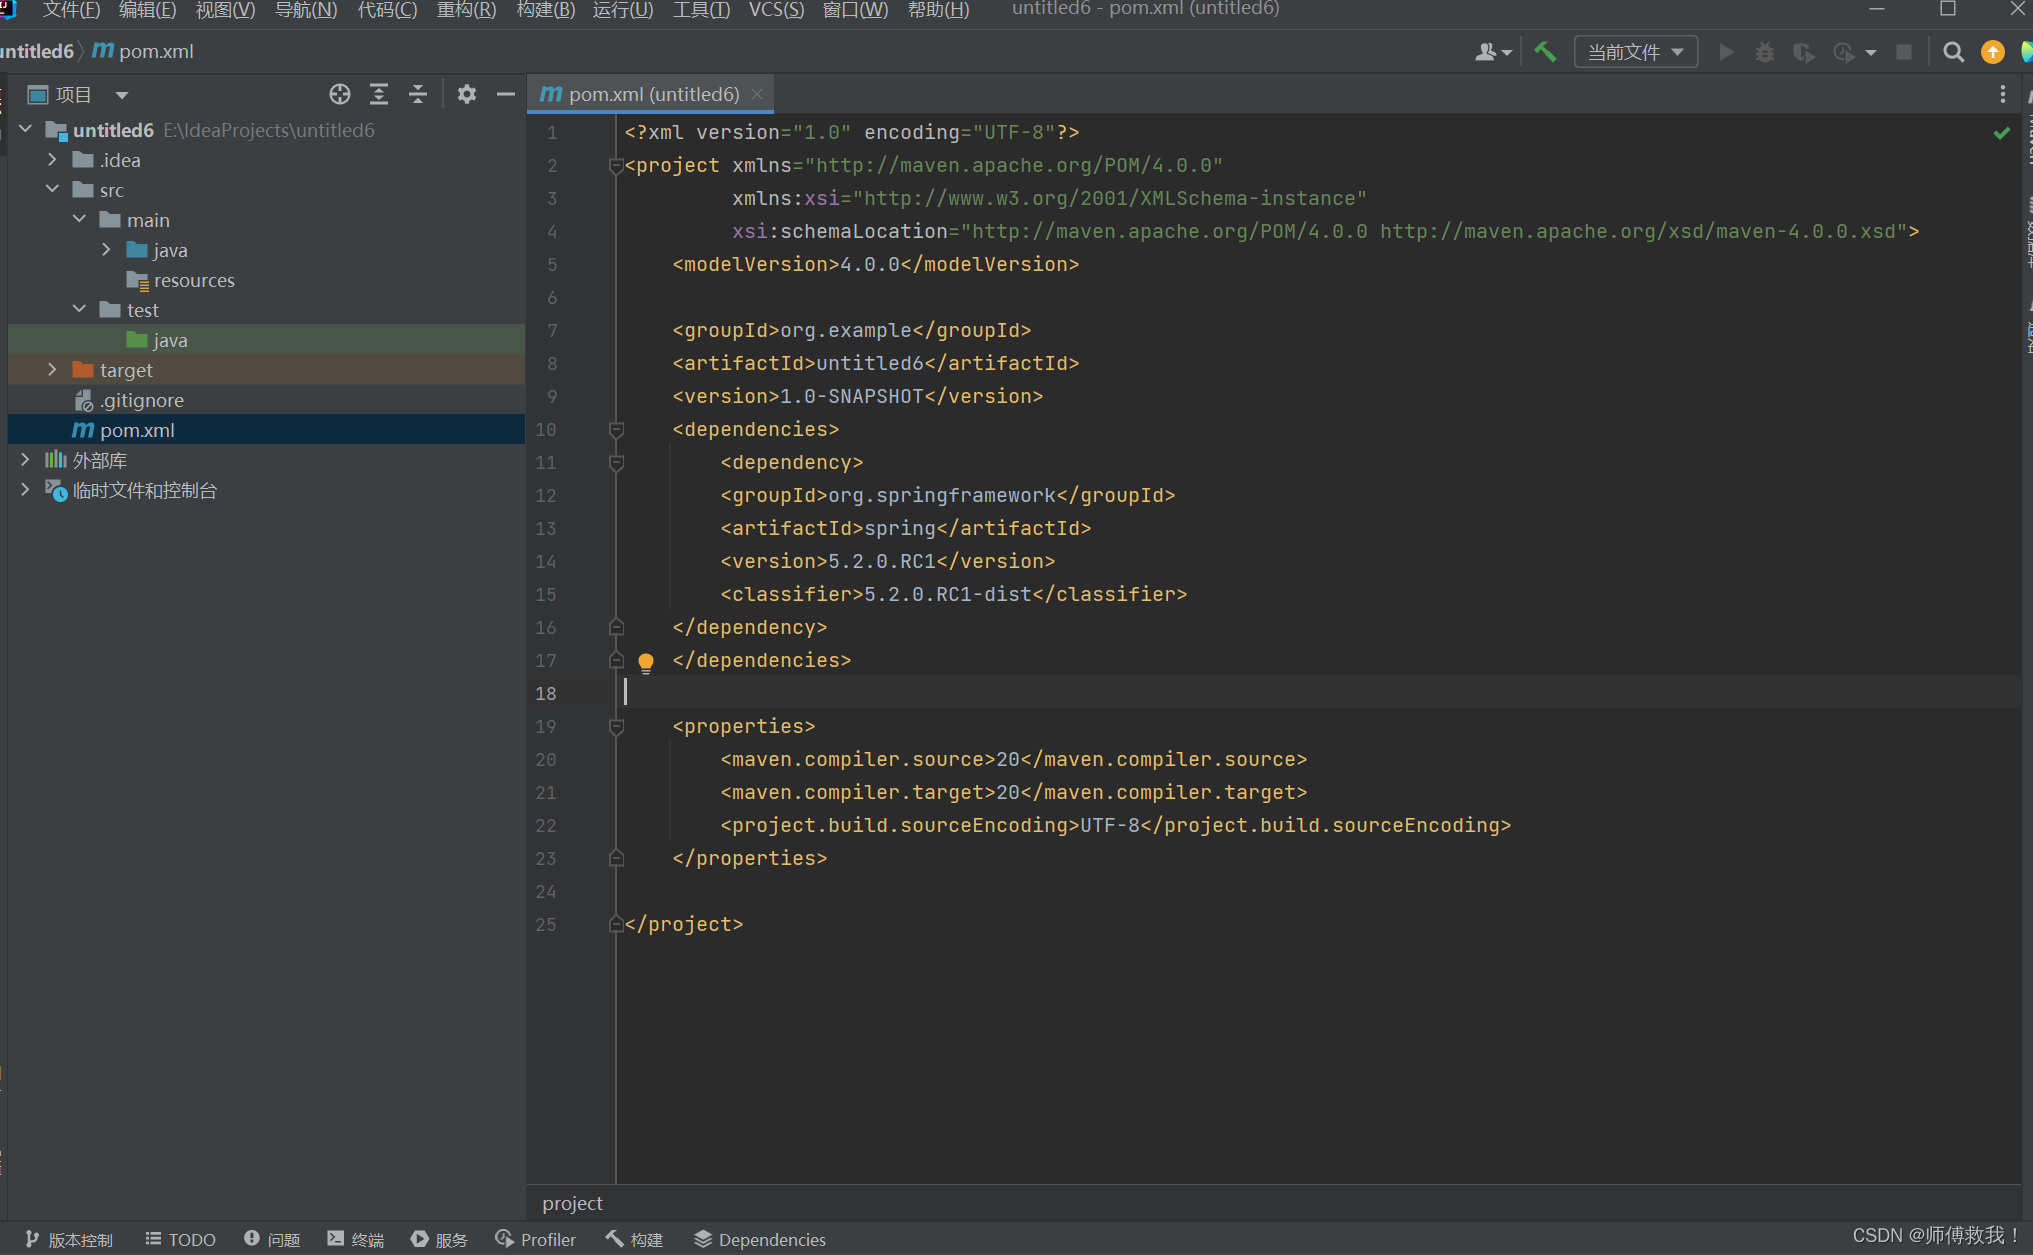Collapse the src folder
The width and height of the screenshot is (2033, 1255).
pos(52,189)
